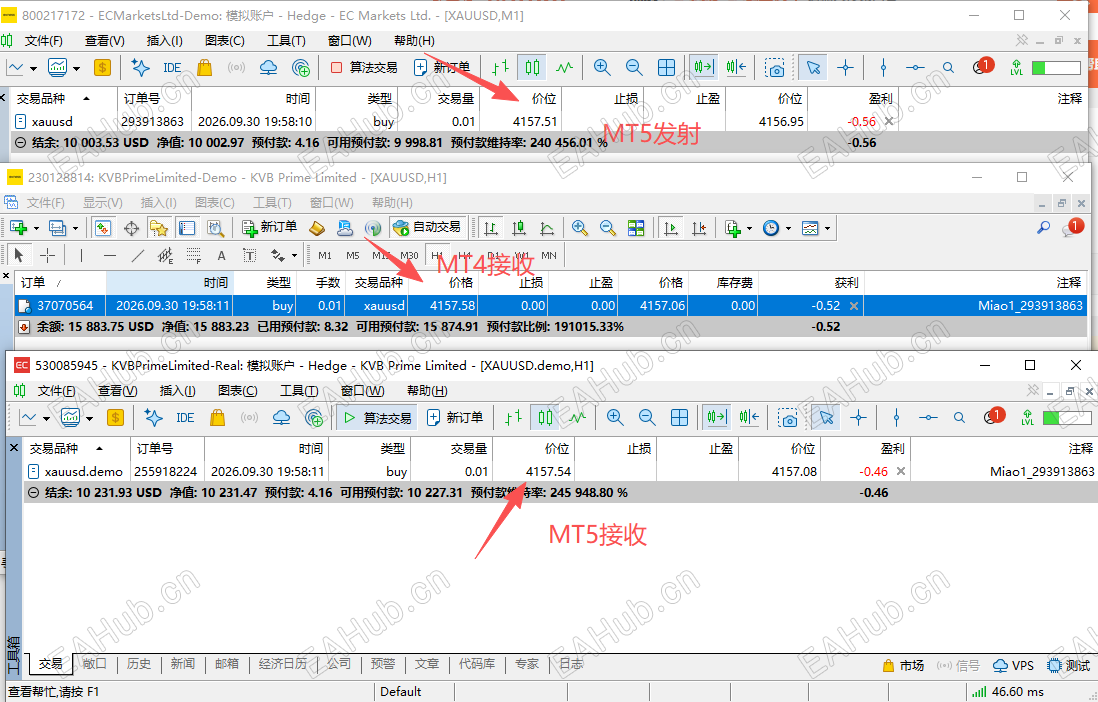Open line chart dropdown arrow in EC Markets toolbar
This screenshot has width=1098, height=702.
[x=33, y=69]
